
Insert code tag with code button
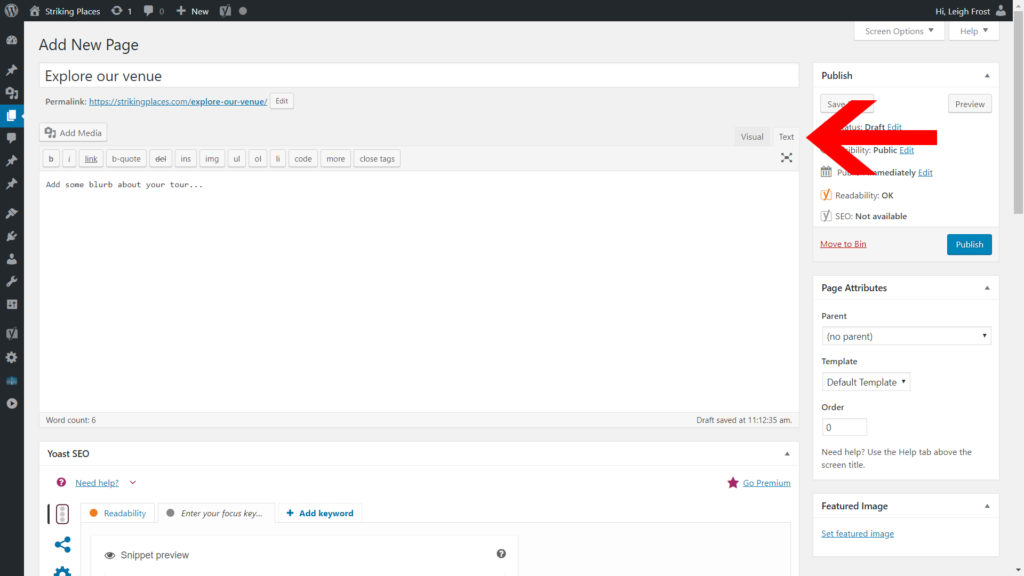[303, 159]
